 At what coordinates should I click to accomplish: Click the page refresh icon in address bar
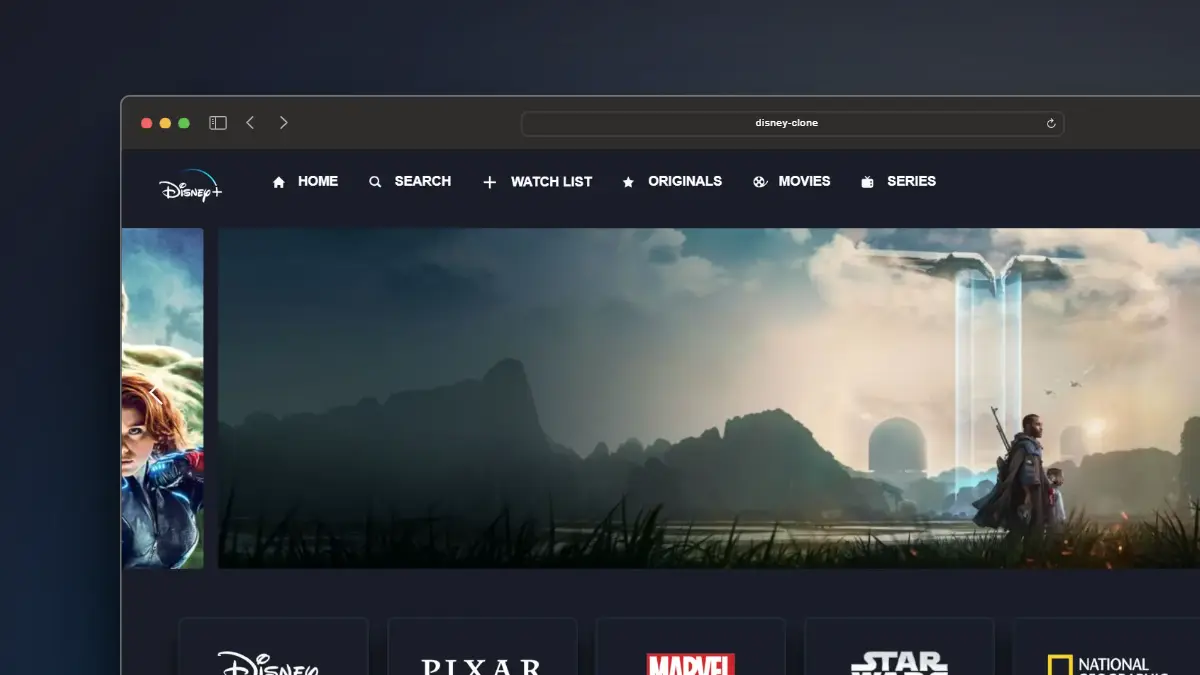pos(1050,123)
